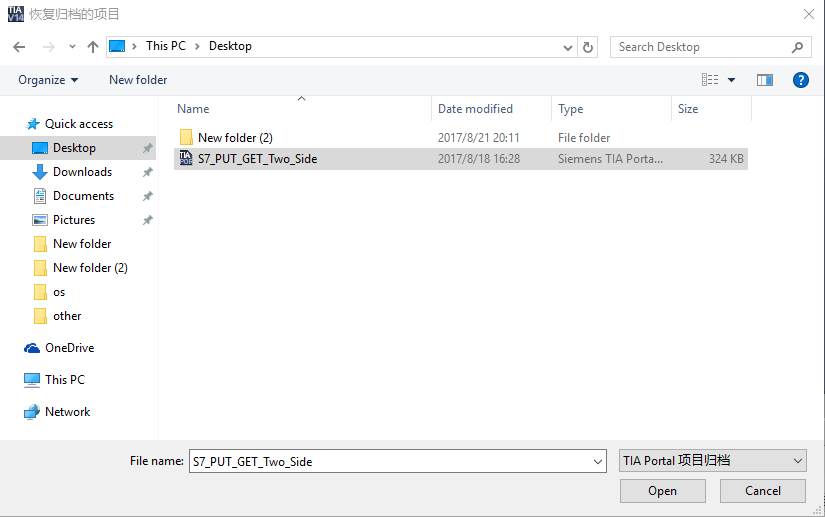Expand the Organize dropdown menu

coord(47,80)
